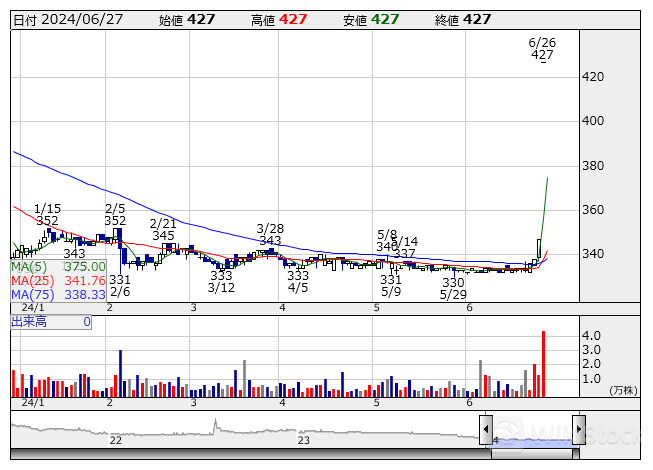Click the 3/28 peak label 343
653x470 pixels.
pyautogui.click(x=270, y=241)
